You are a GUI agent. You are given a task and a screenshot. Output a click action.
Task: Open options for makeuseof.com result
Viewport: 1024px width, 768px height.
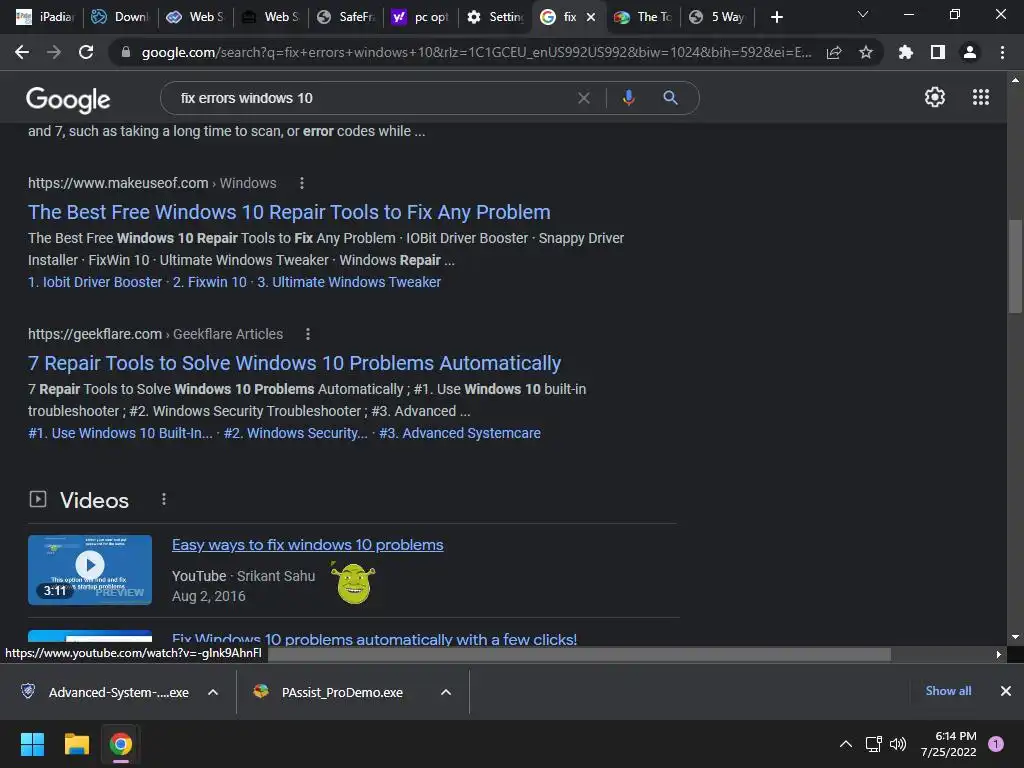pyautogui.click(x=302, y=184)
